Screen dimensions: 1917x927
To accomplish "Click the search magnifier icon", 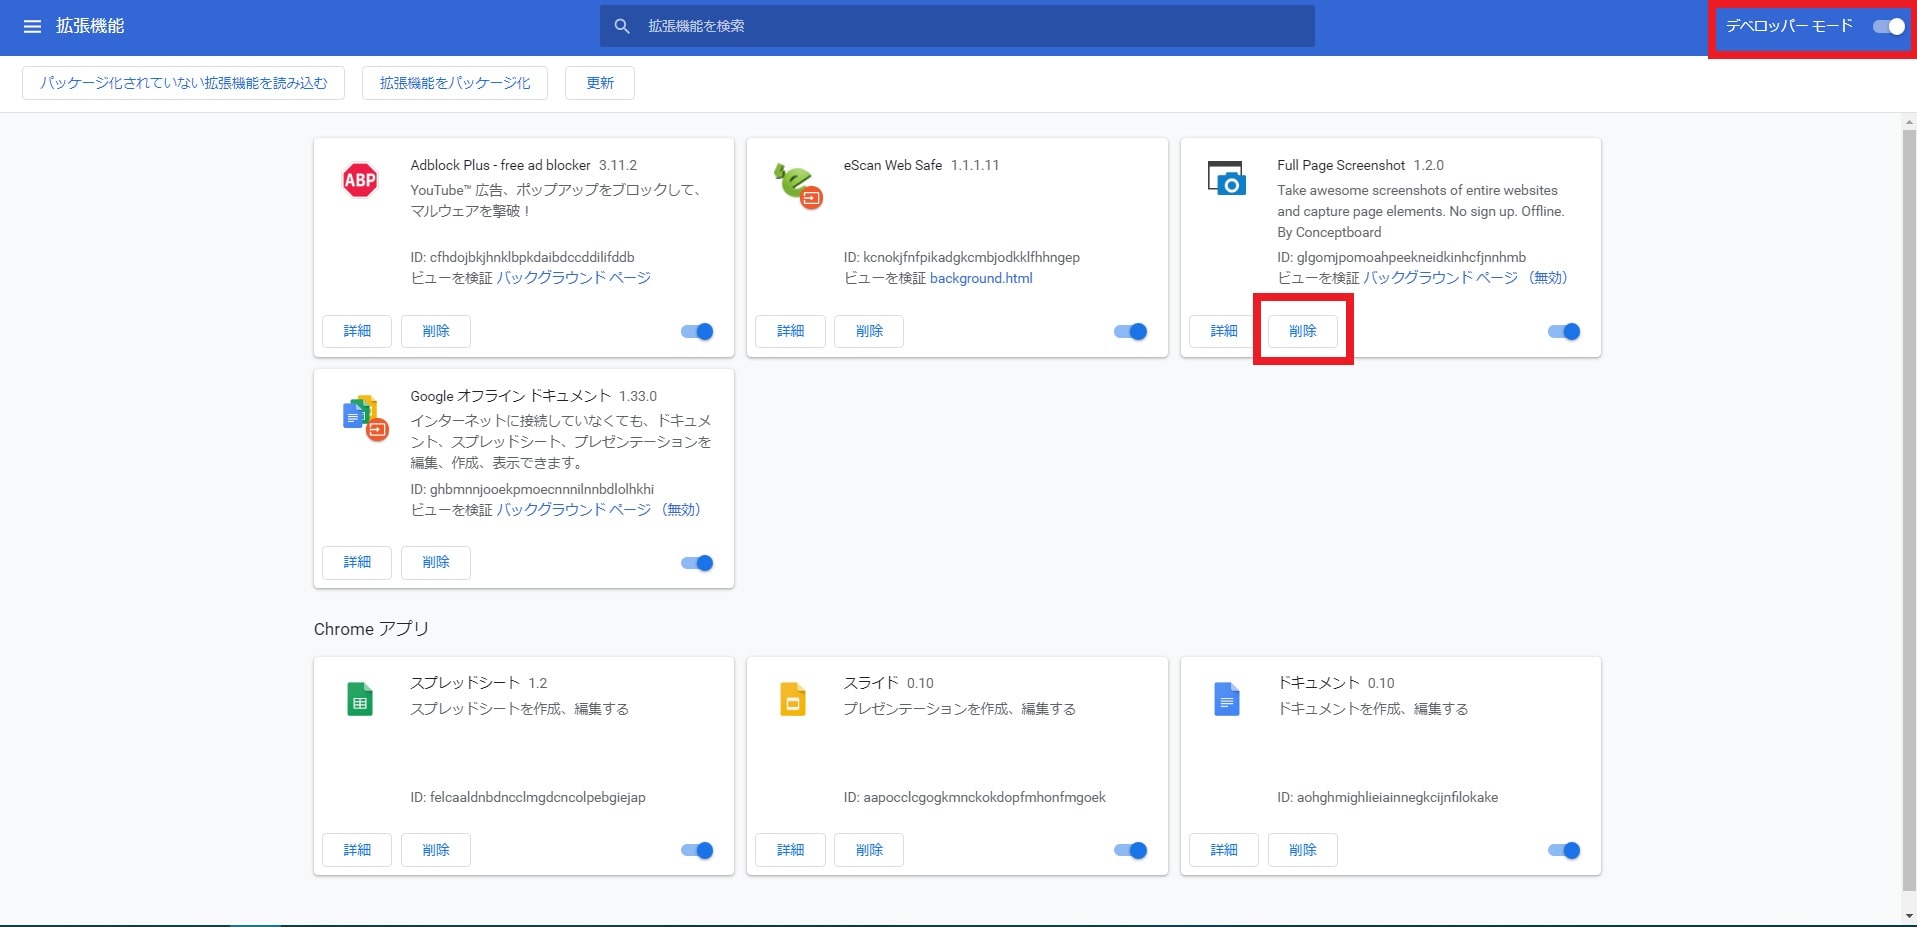I will (x=622, y=26).
